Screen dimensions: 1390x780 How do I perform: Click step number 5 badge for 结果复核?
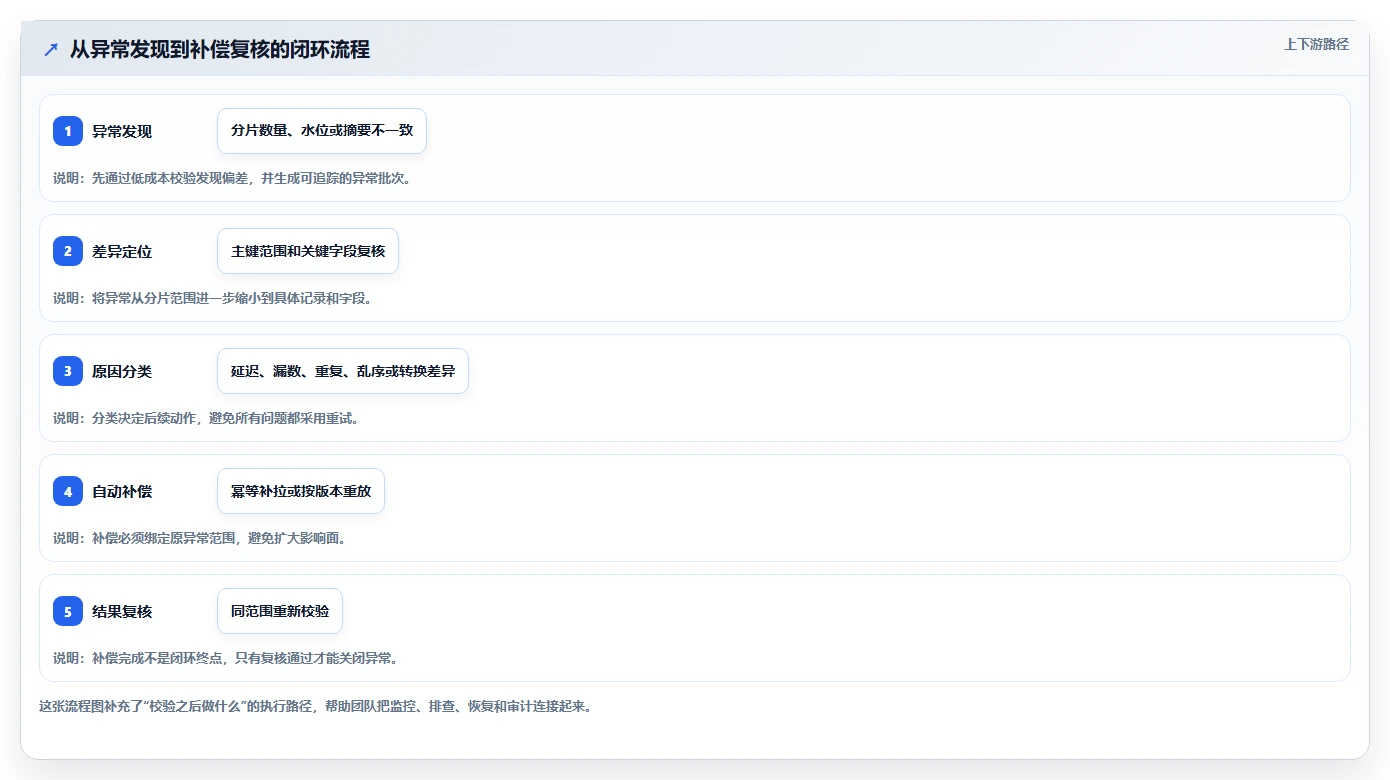[68, 611]
